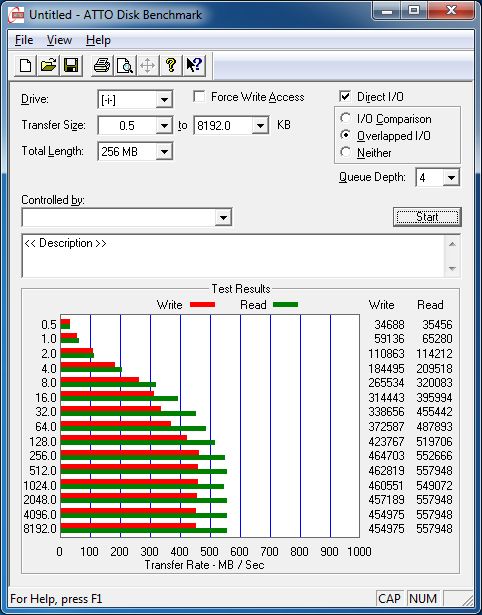Open the Total Length 256 MB dropdown
482x615 pixels.
click(164, 151)
